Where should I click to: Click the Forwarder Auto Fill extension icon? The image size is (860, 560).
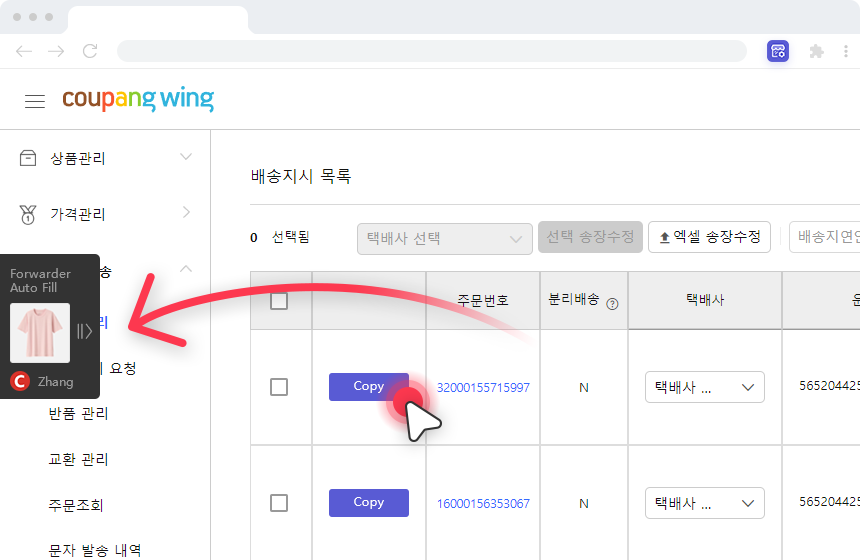[778, 51]
